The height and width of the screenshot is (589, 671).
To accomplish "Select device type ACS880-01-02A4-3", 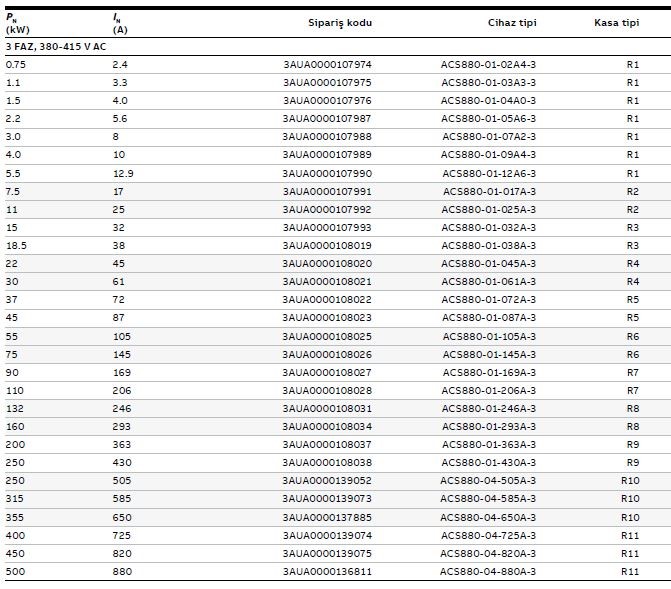I will 488,65.
